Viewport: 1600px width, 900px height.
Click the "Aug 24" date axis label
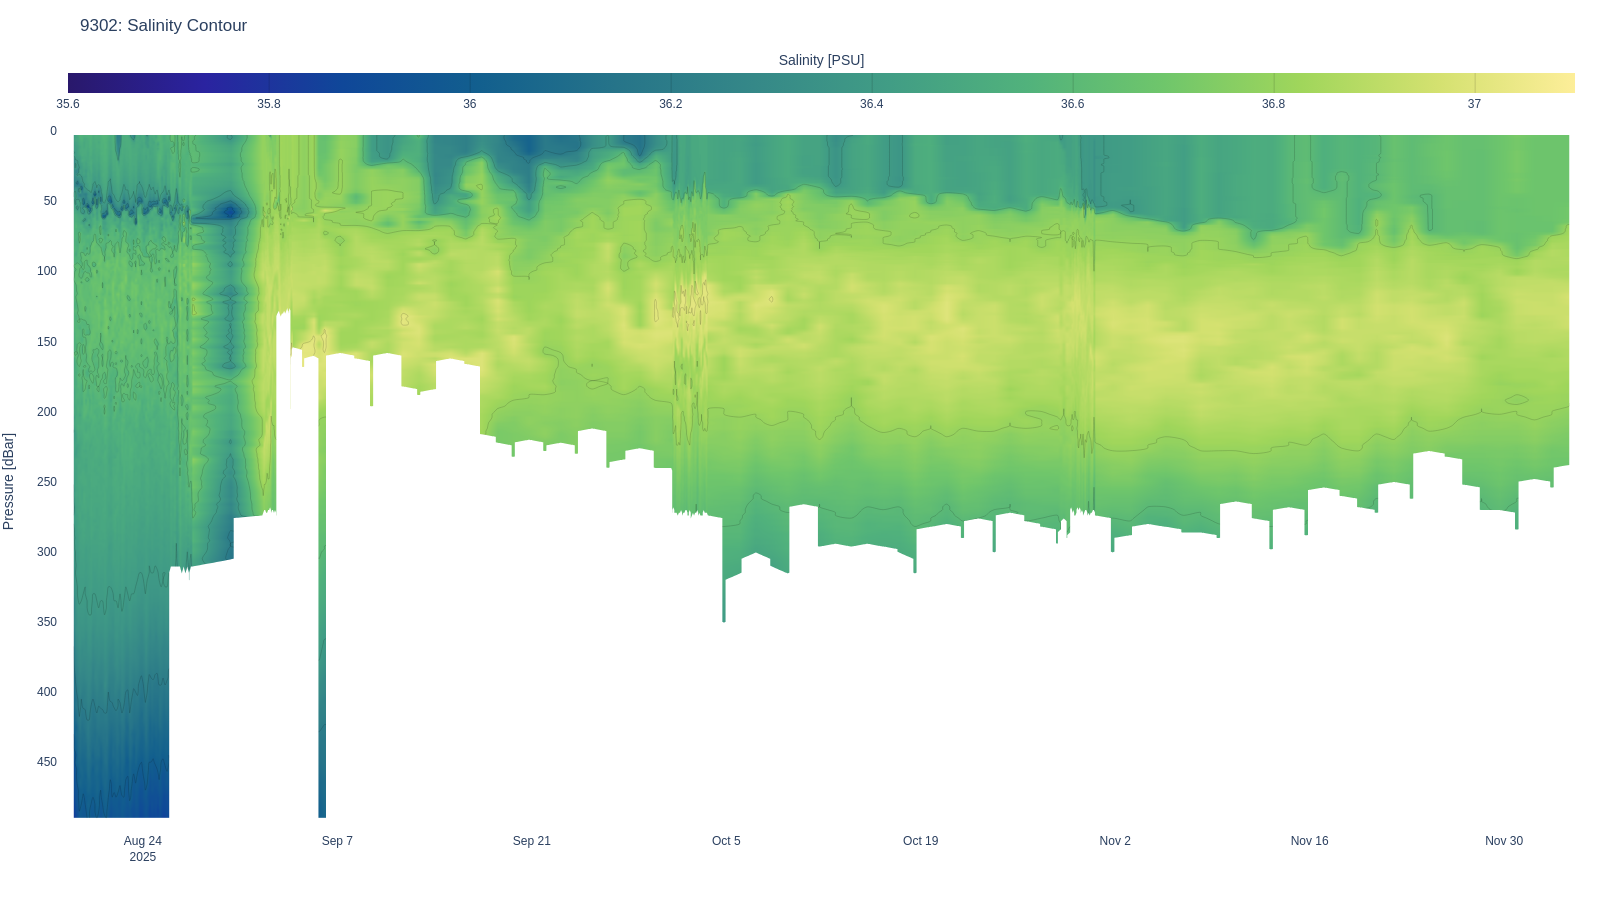click(143, 841)
